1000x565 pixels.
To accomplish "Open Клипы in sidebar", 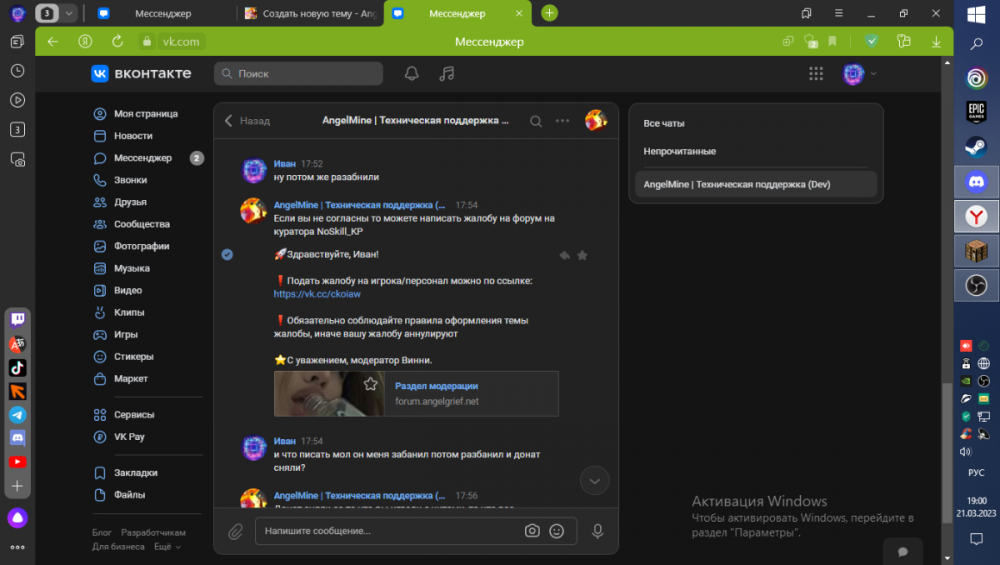I will [129, 312].
